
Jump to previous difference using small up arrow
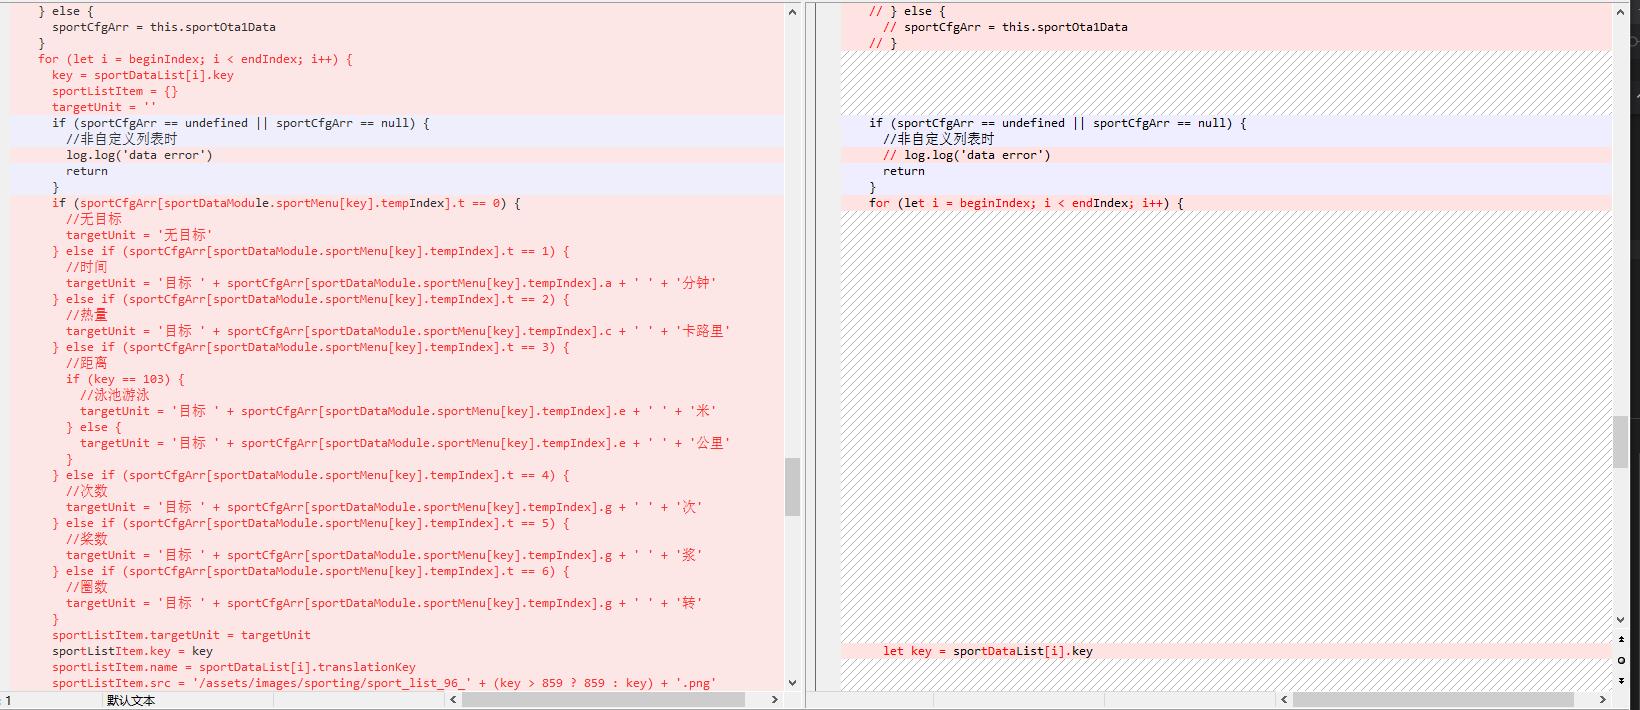(x=1621, y=638)
